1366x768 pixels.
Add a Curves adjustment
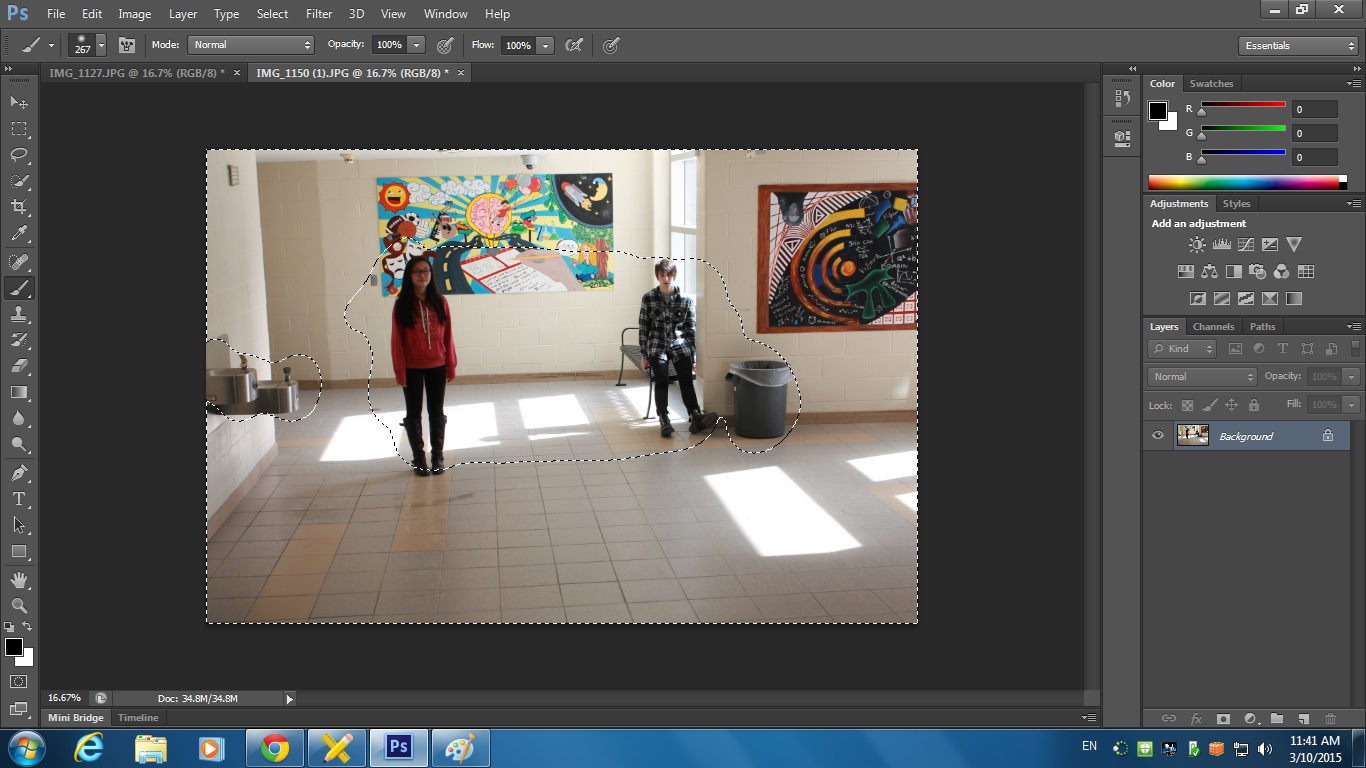click(x=1245, y=244)
